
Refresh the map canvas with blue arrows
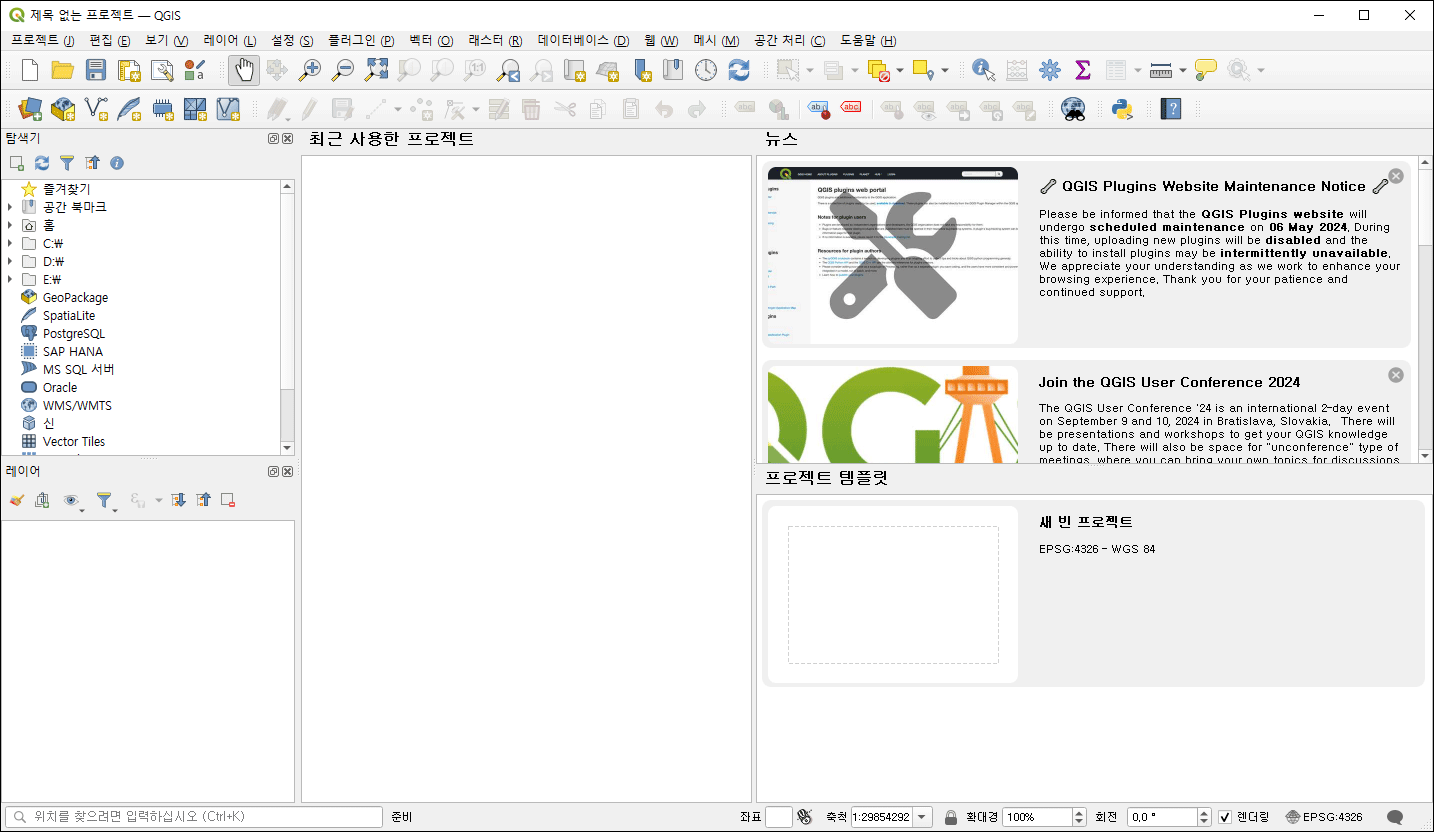click(x=739, y=70)
